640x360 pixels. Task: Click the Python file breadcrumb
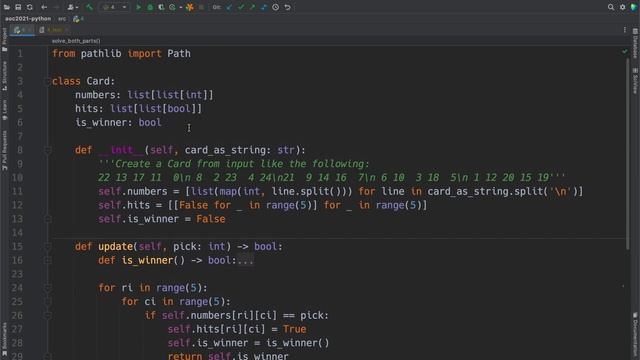point(78,19)
